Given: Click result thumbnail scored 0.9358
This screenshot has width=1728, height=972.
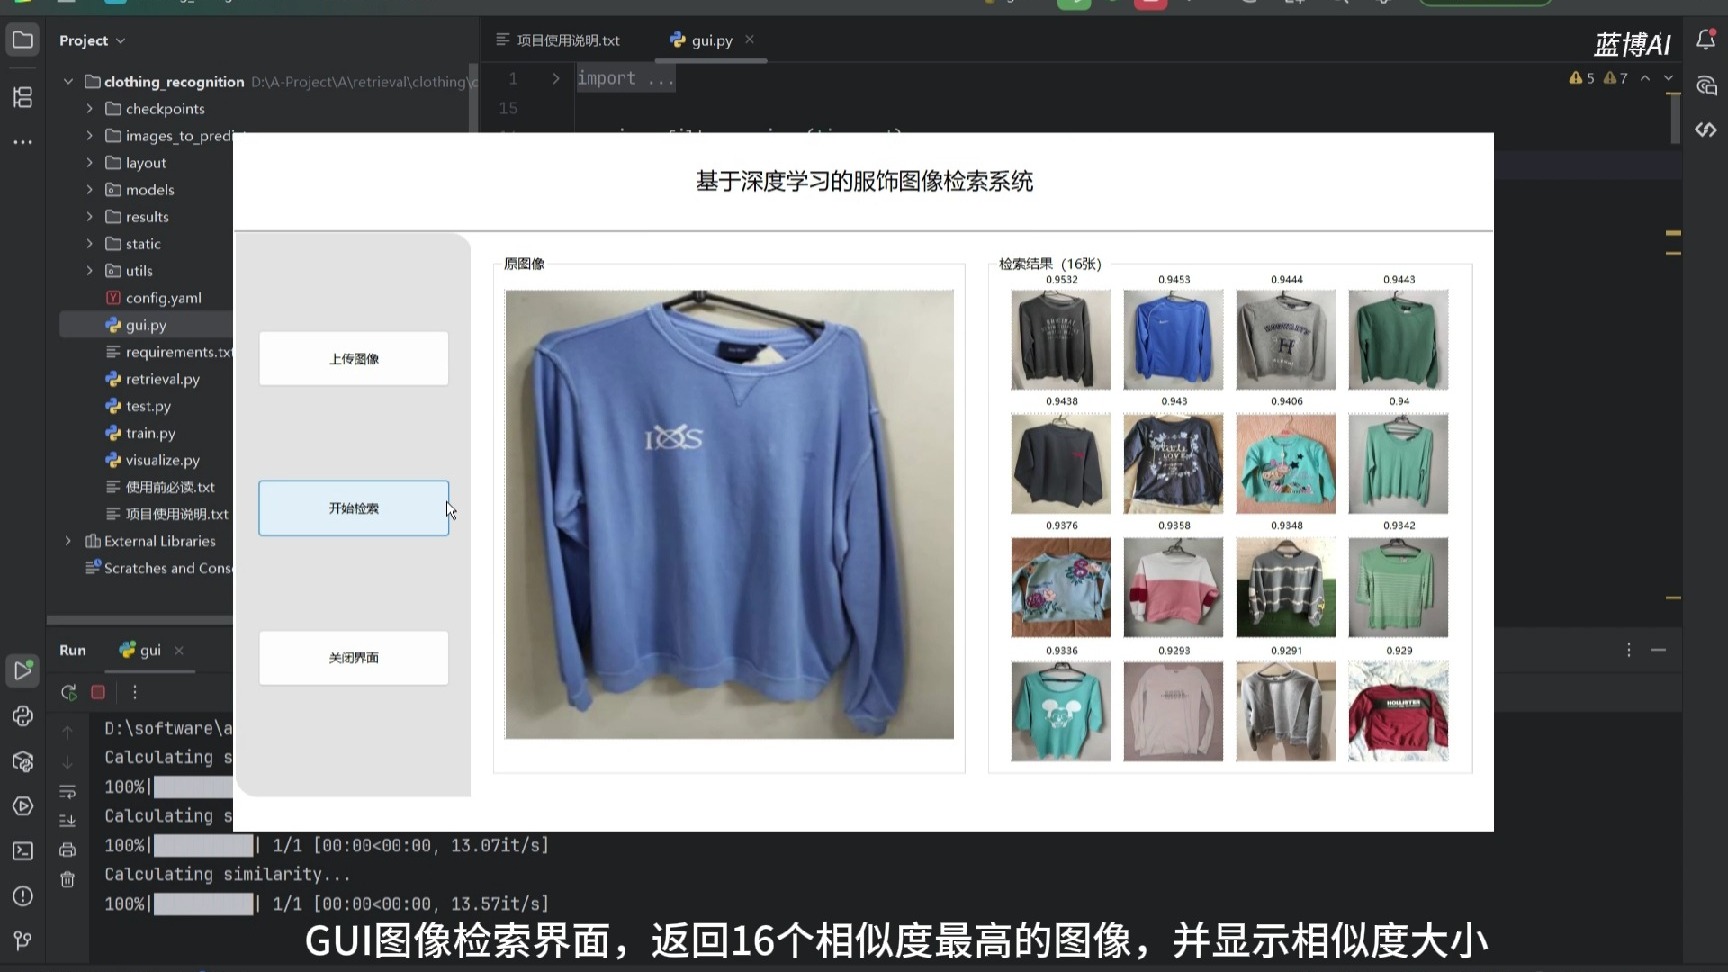Looking at the screenshot, I should (x=1173, y=588).
